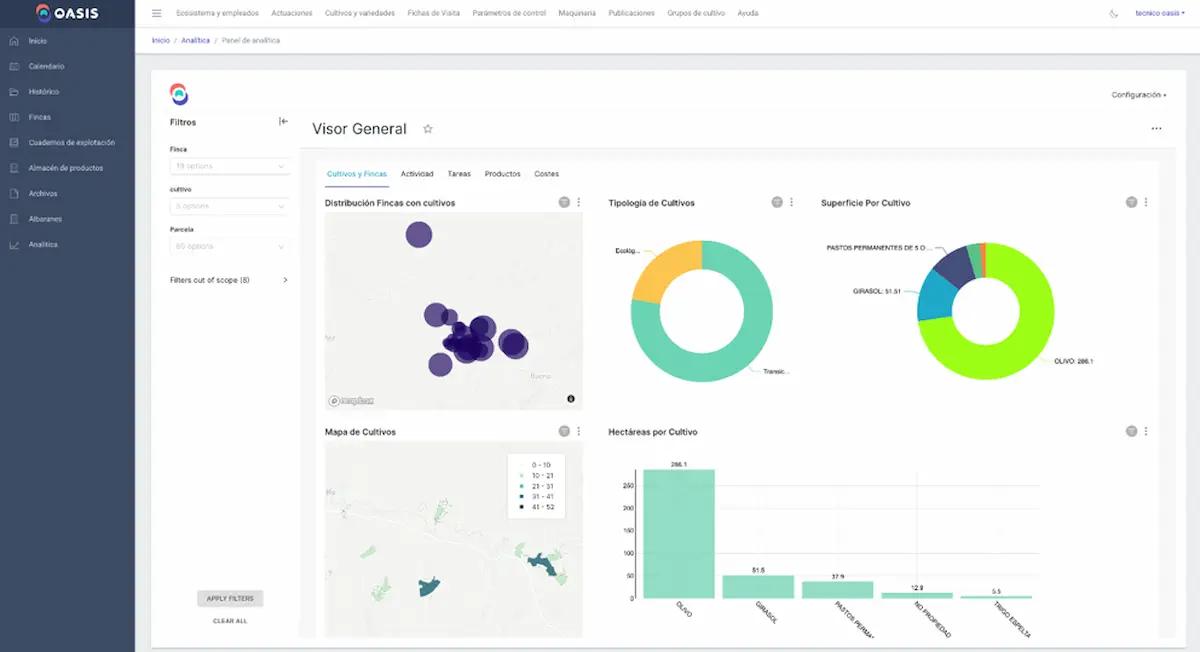
Task: Switch to the Actividad tab
Action: tap(417, 174)
